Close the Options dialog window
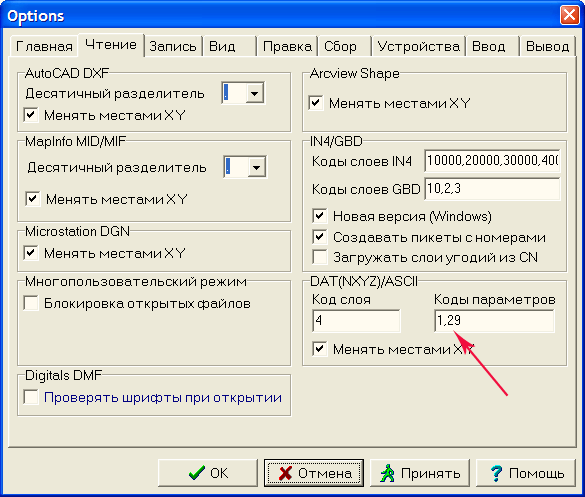The height and width of the screenshot is (497, 585). click(569, 15)
